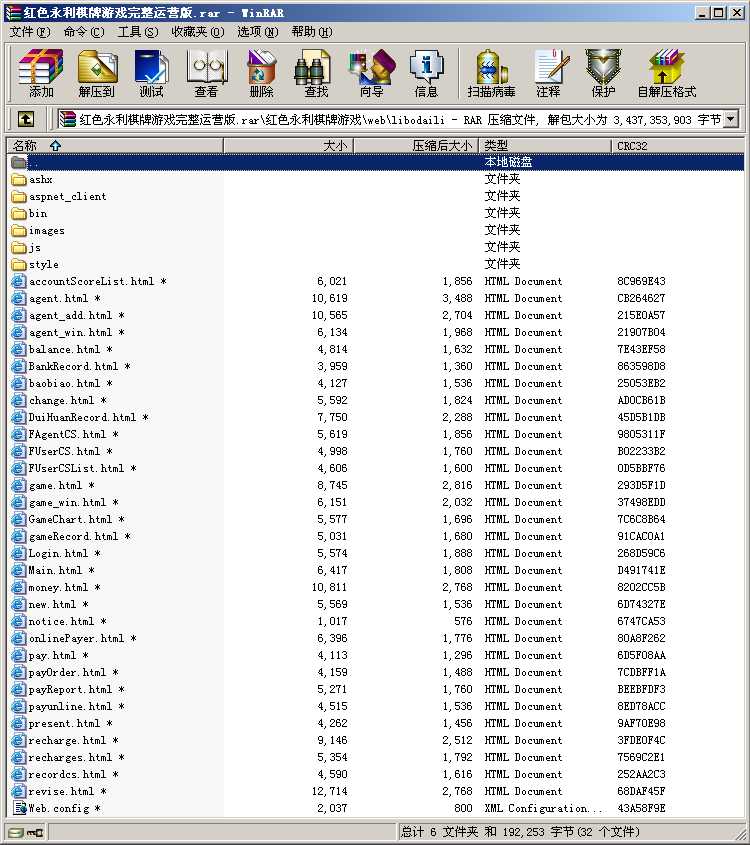Open the 命令(C) menu
The image size is (750, 845).
pyautogui.click(x=84, y=32)
